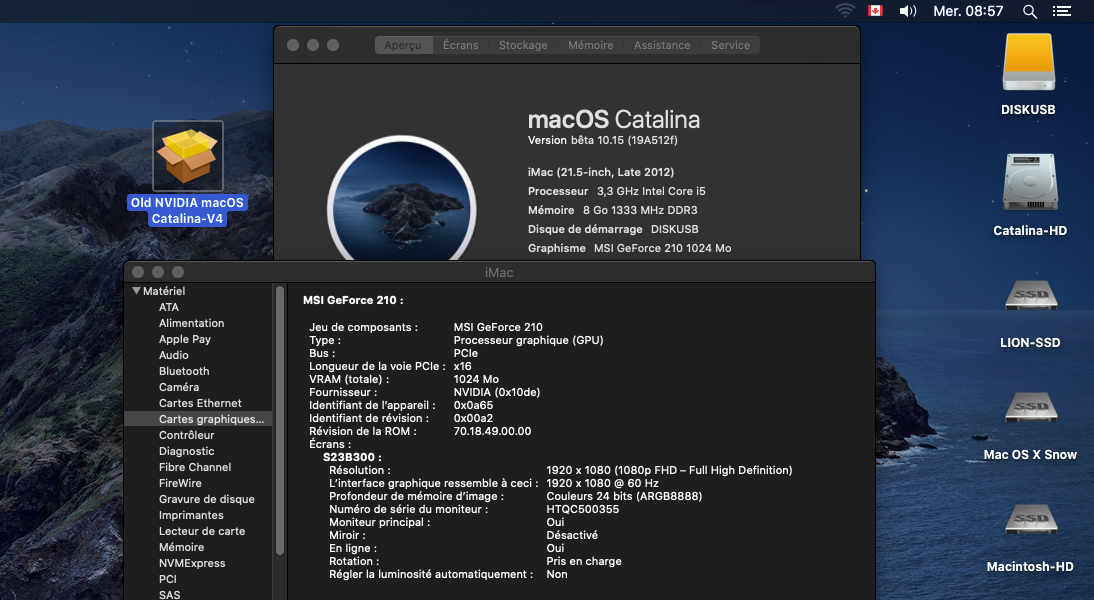Open the Mac OS X Snow drive icon
The height and width of the screenshot is (600, 1094).
click(1031, 407)
